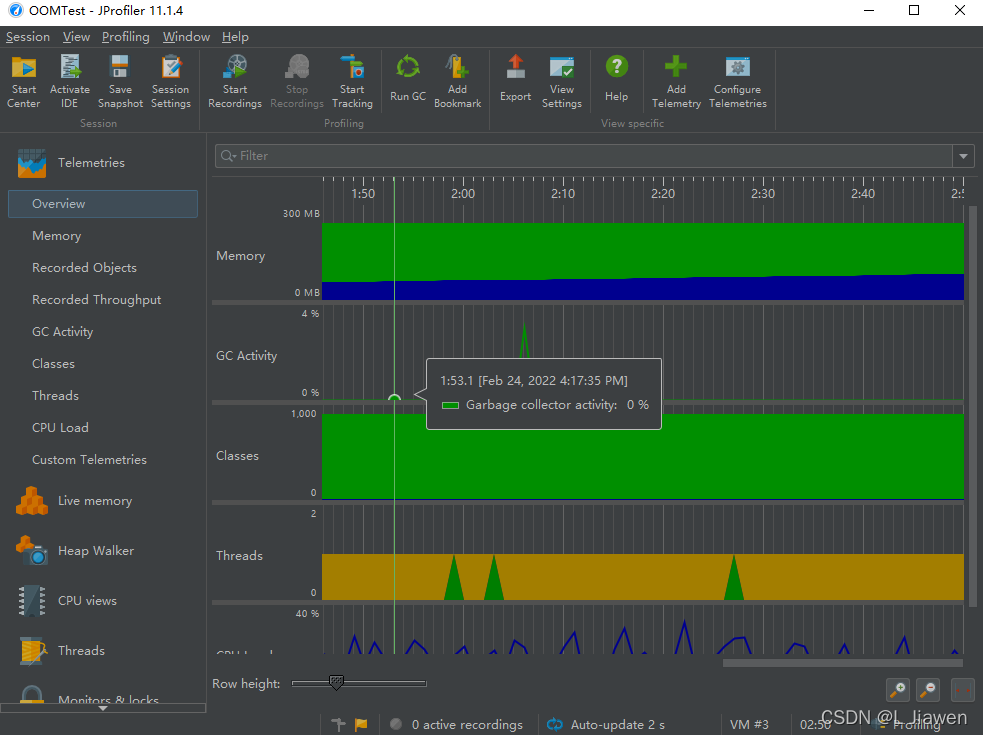Click the zoom-to-fit timeline button
This screenshot has width=983, height=735.
(962, 690)
